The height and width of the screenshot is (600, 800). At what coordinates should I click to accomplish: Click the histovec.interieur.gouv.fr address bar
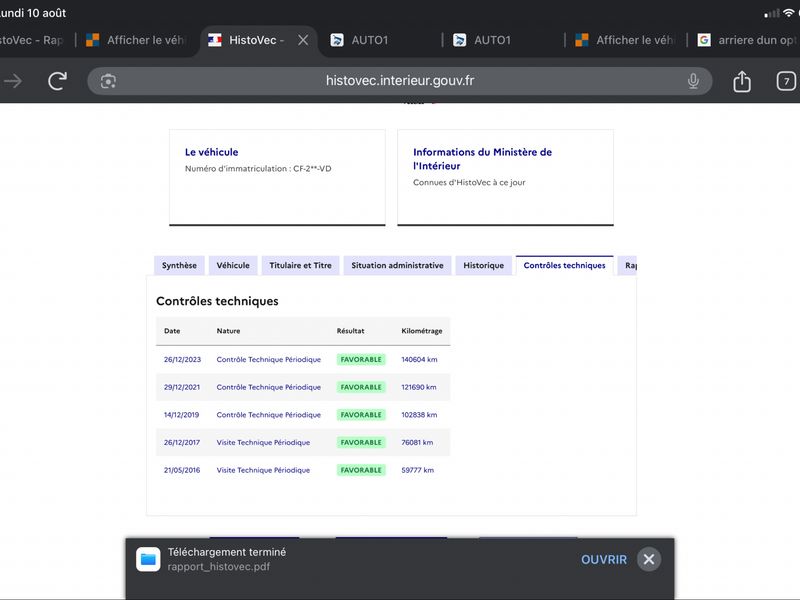(x=399, y=81)
